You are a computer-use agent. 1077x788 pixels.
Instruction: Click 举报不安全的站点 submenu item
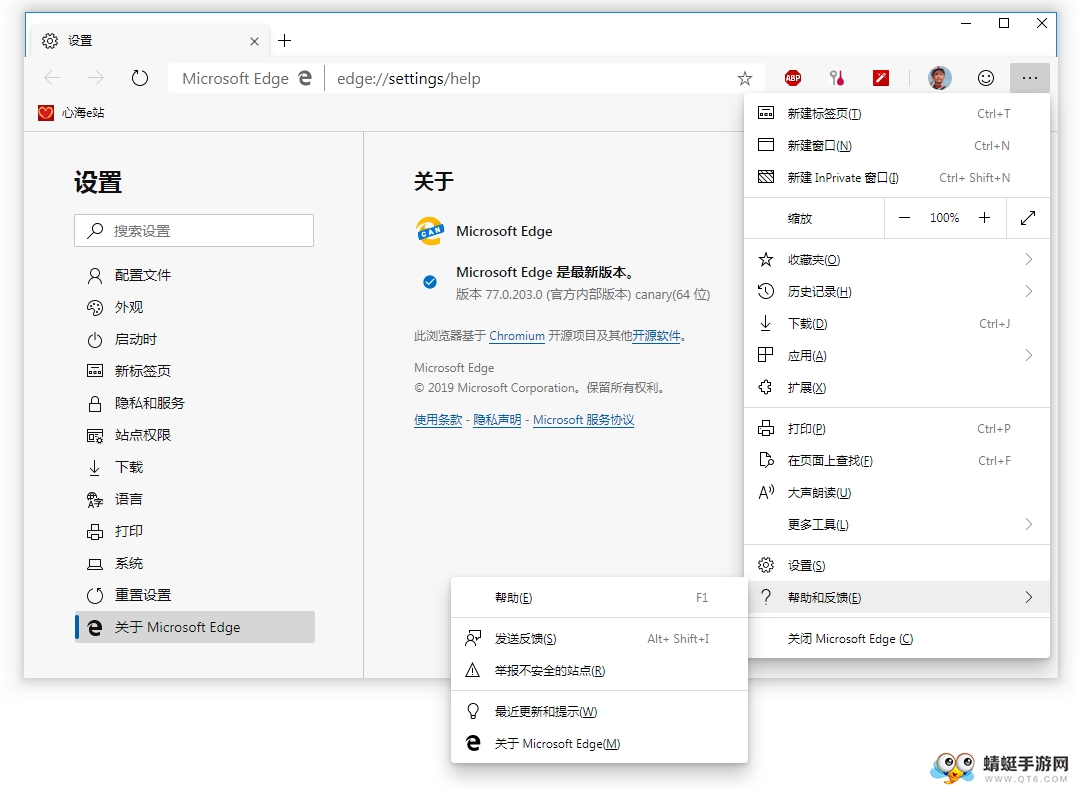[x=599, y=671]
